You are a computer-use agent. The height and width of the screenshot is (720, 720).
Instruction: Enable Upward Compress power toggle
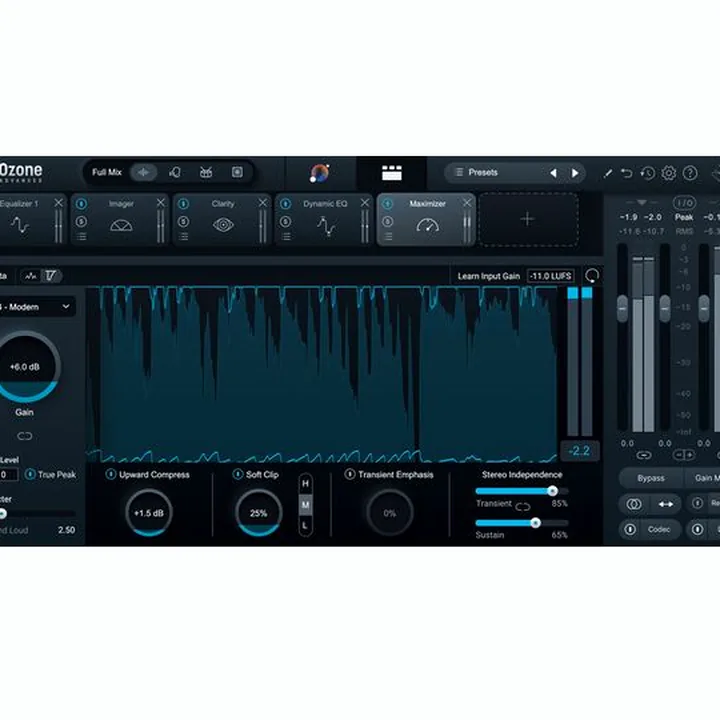coord(111,474)
